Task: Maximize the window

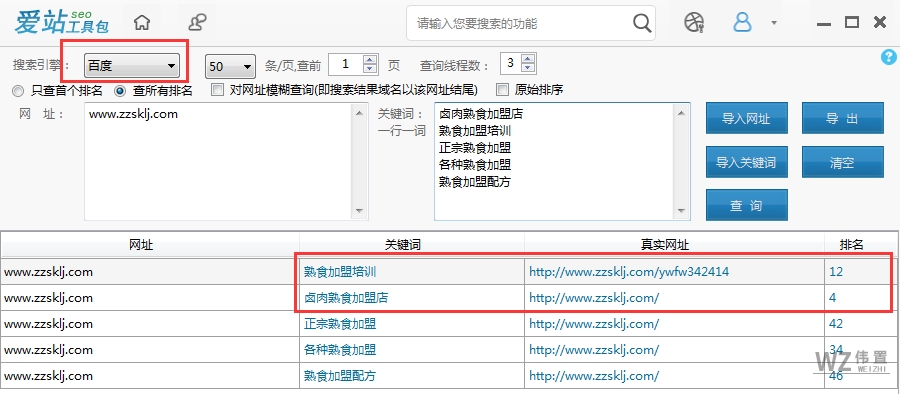Action: click(x=852, y=22)
